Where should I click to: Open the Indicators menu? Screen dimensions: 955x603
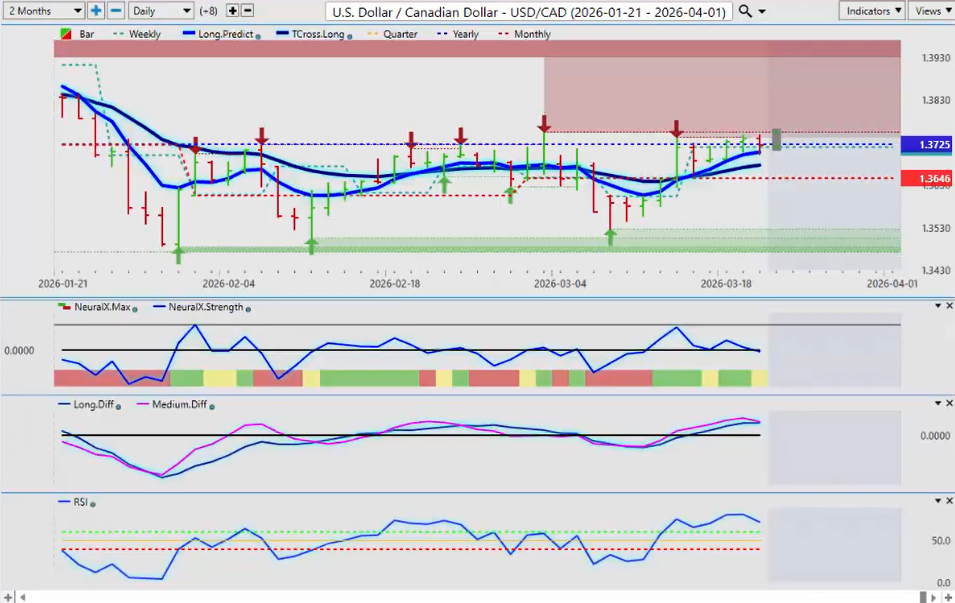point(872,11)
